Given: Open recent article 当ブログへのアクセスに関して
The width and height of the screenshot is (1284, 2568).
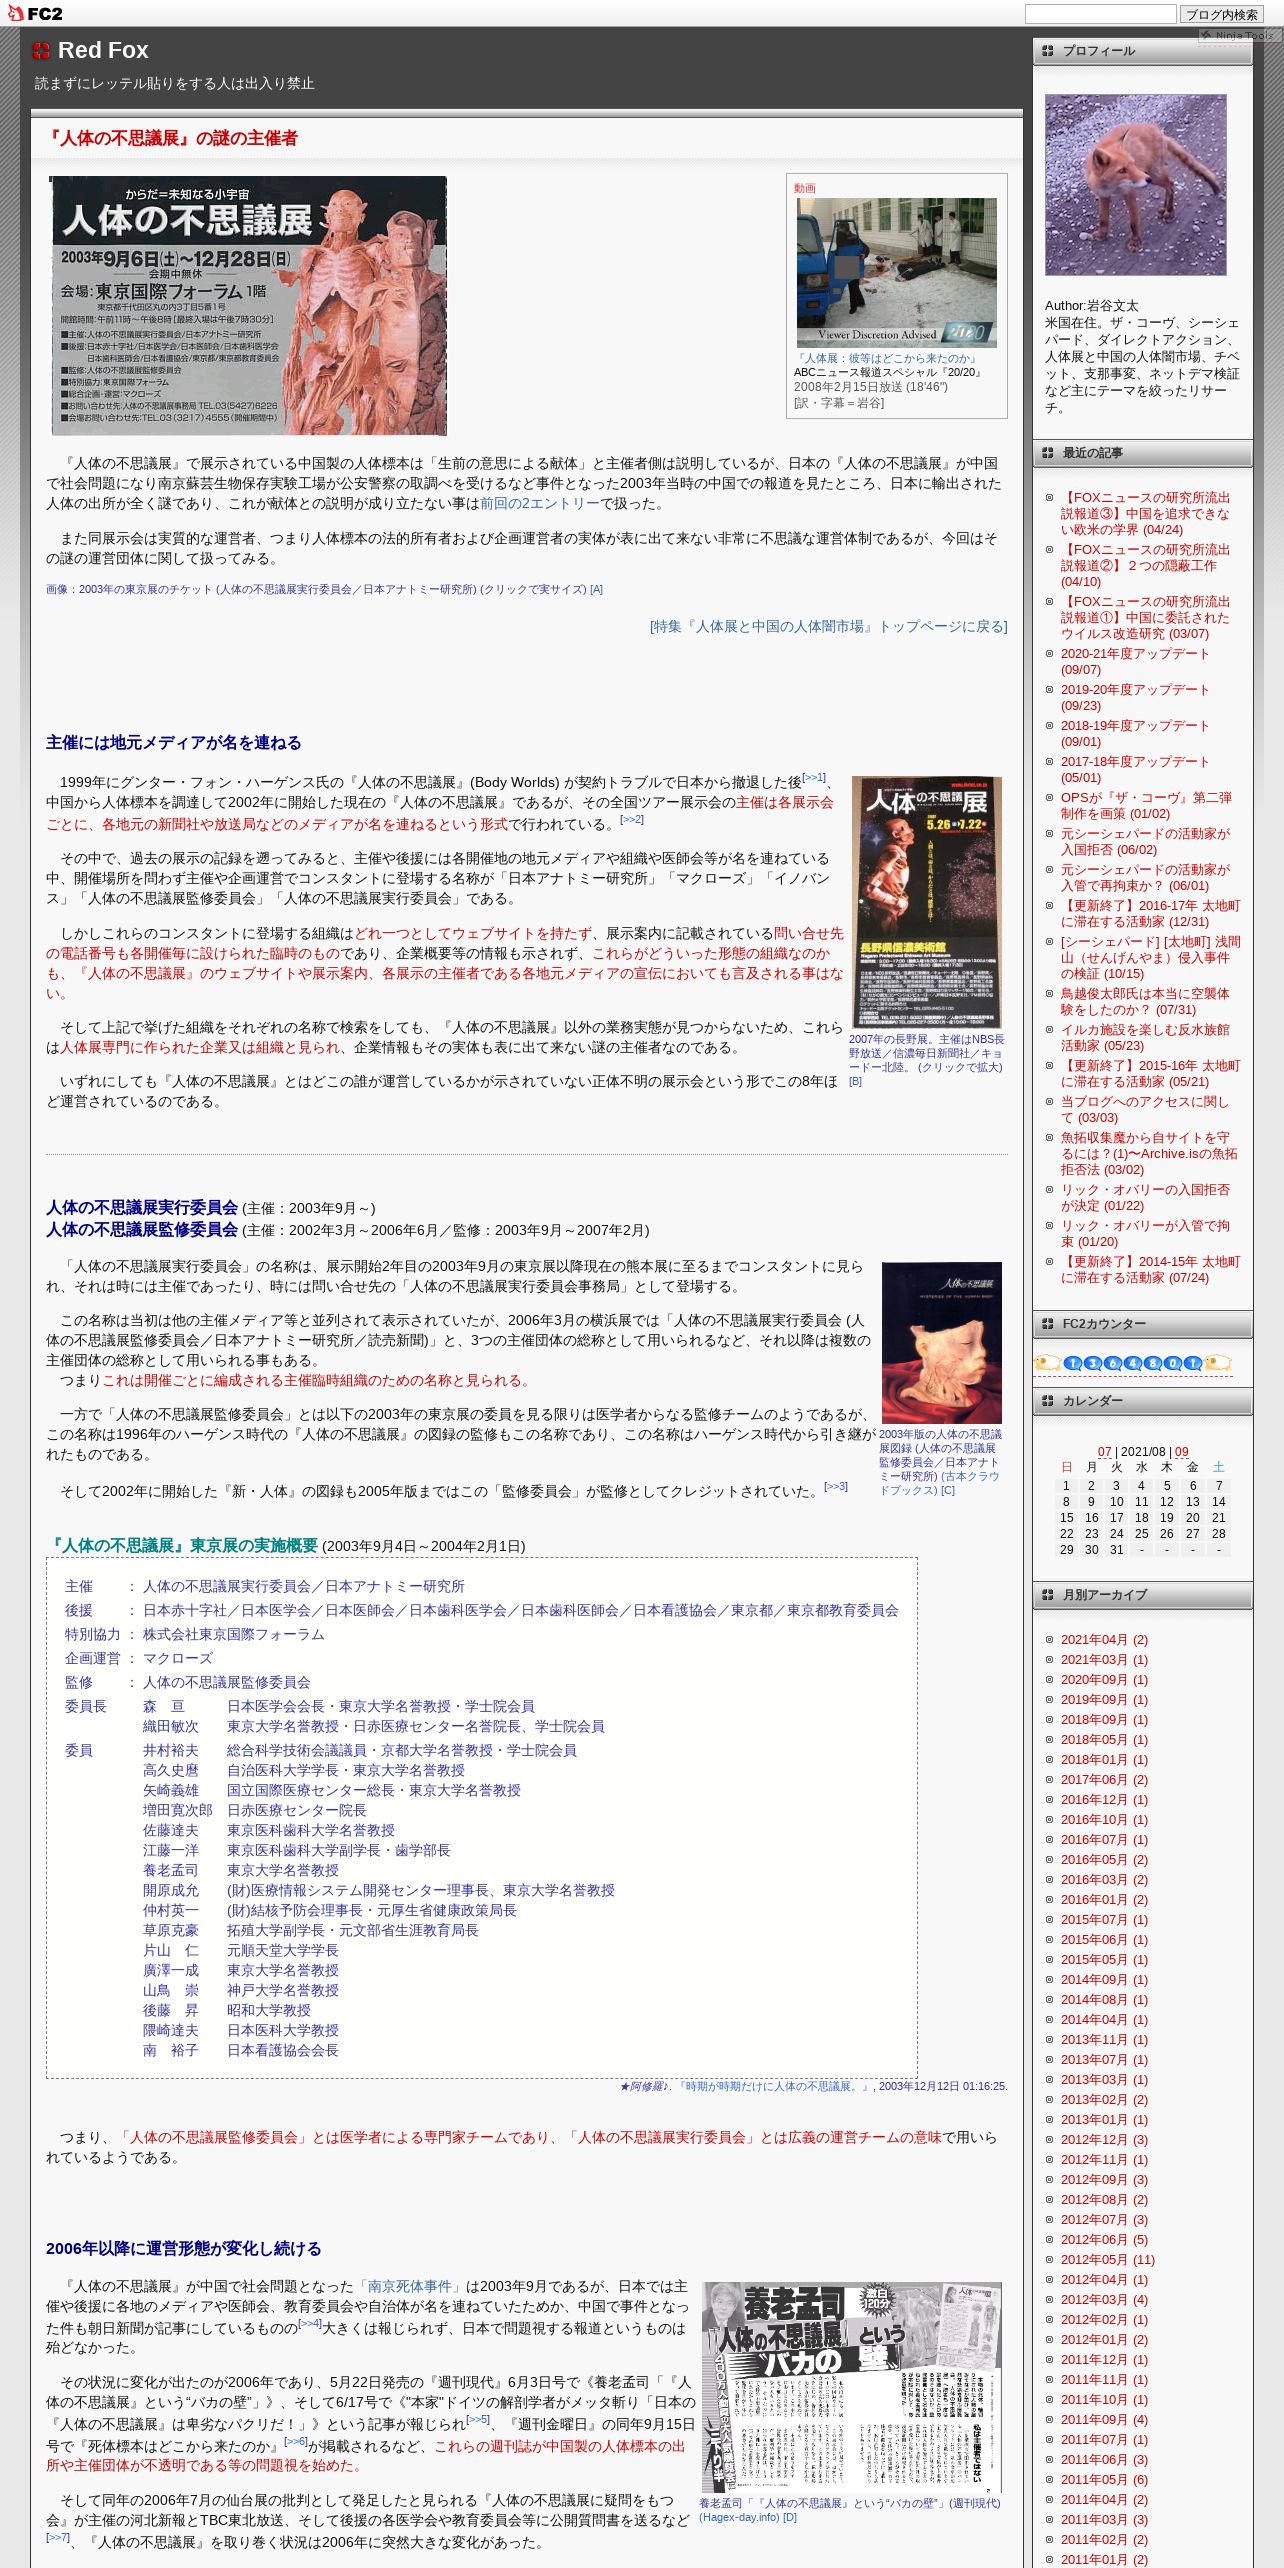Looking at the screenshot, I should coord(1144,1109).
